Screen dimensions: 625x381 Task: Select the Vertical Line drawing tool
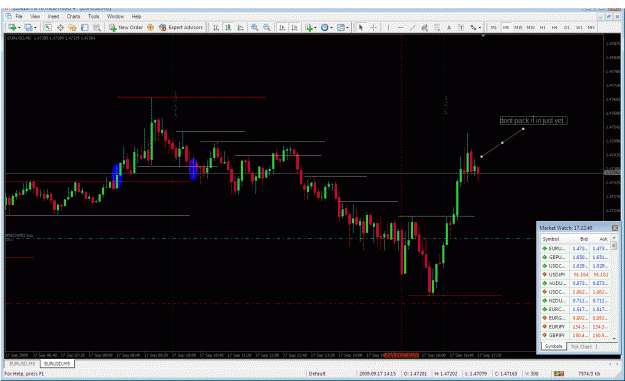(388, 27)
